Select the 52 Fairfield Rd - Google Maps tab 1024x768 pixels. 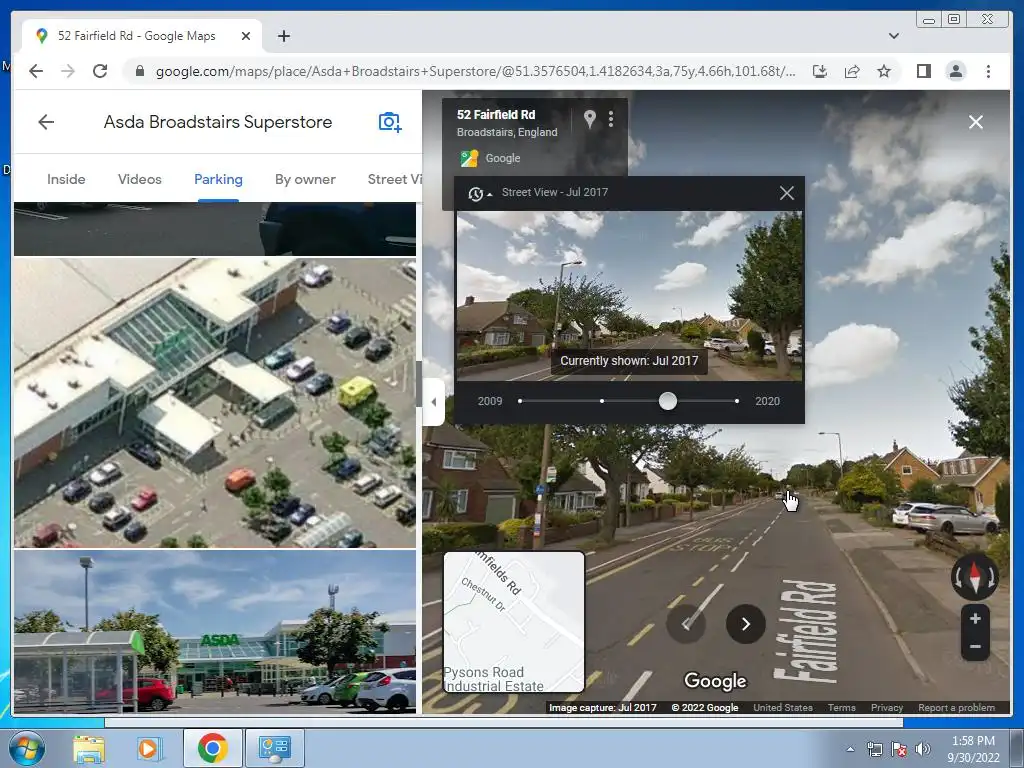[x=142, y=37]
